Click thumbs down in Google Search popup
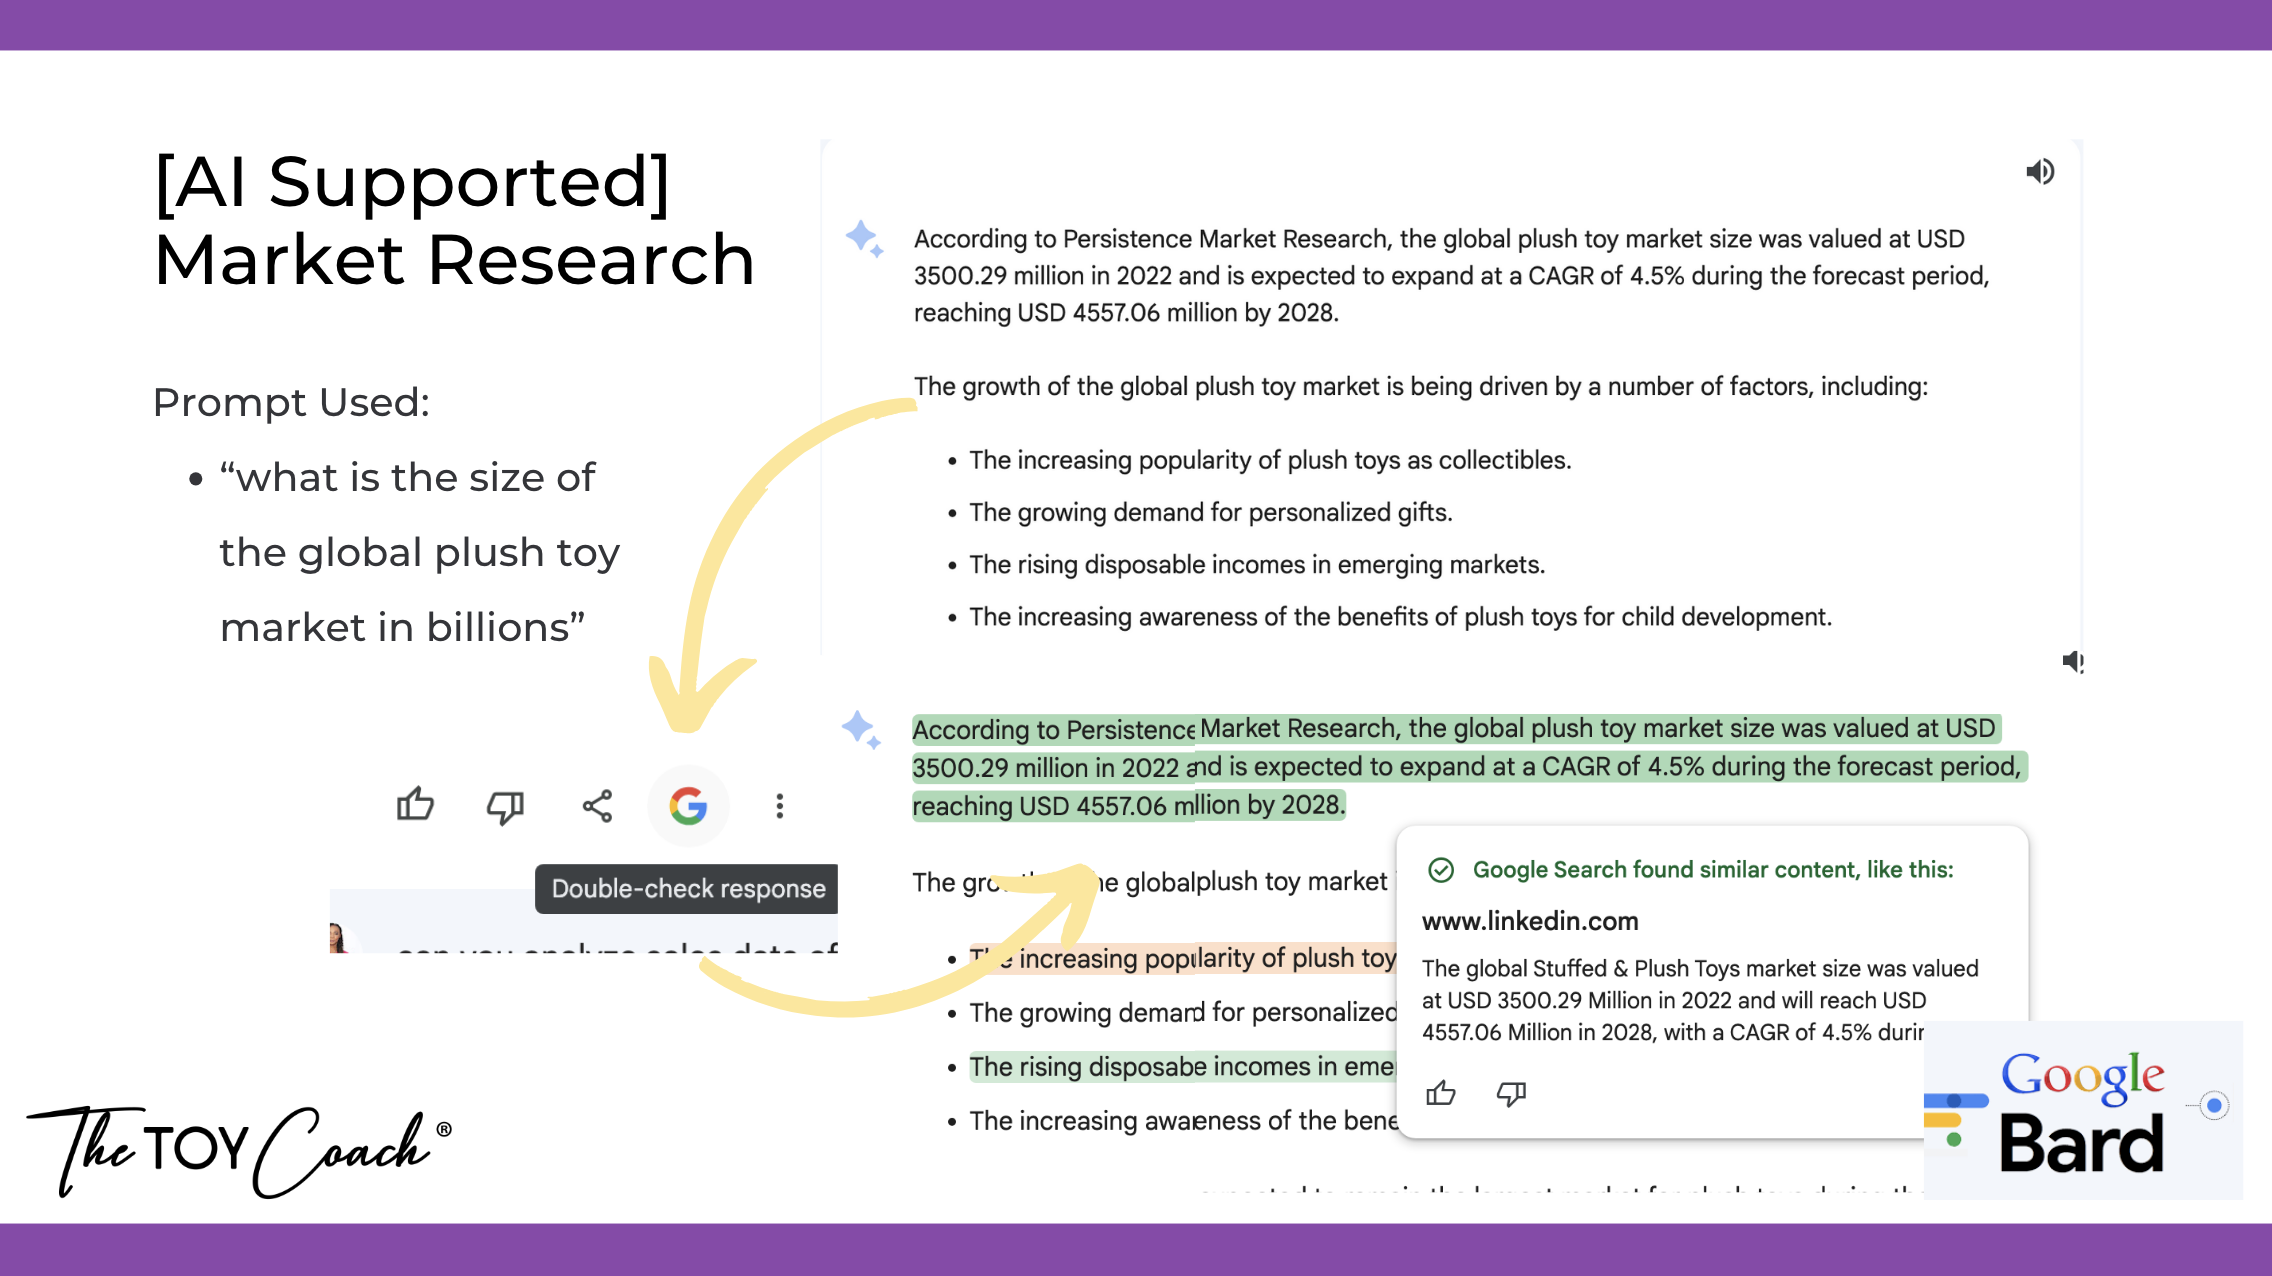This screenshot has height=1276, width=2272. pos(1511,1094)
